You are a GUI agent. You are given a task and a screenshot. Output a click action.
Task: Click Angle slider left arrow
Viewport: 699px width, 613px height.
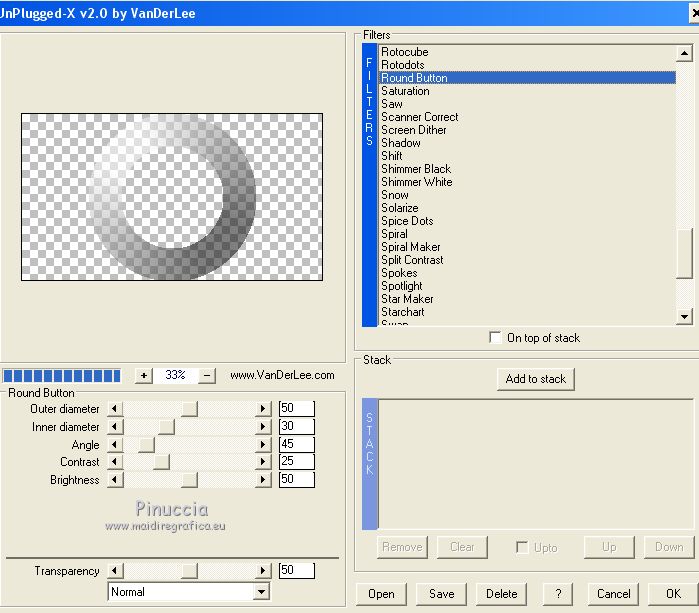point(115,445)
